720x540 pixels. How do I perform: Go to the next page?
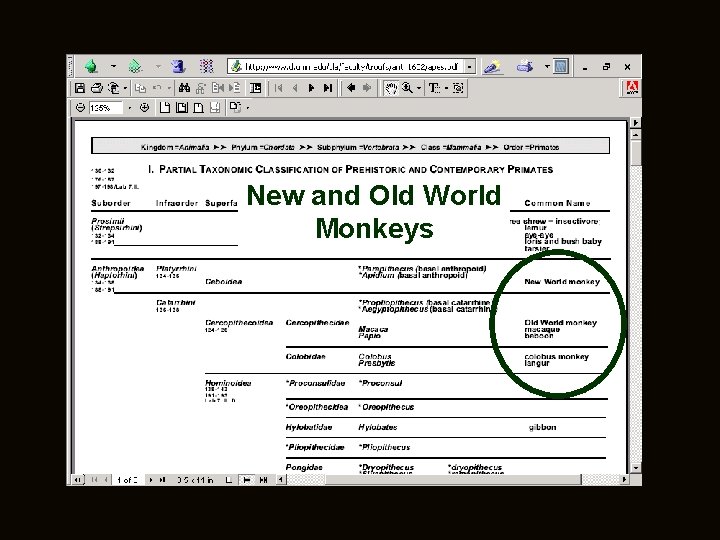(311, 88)
